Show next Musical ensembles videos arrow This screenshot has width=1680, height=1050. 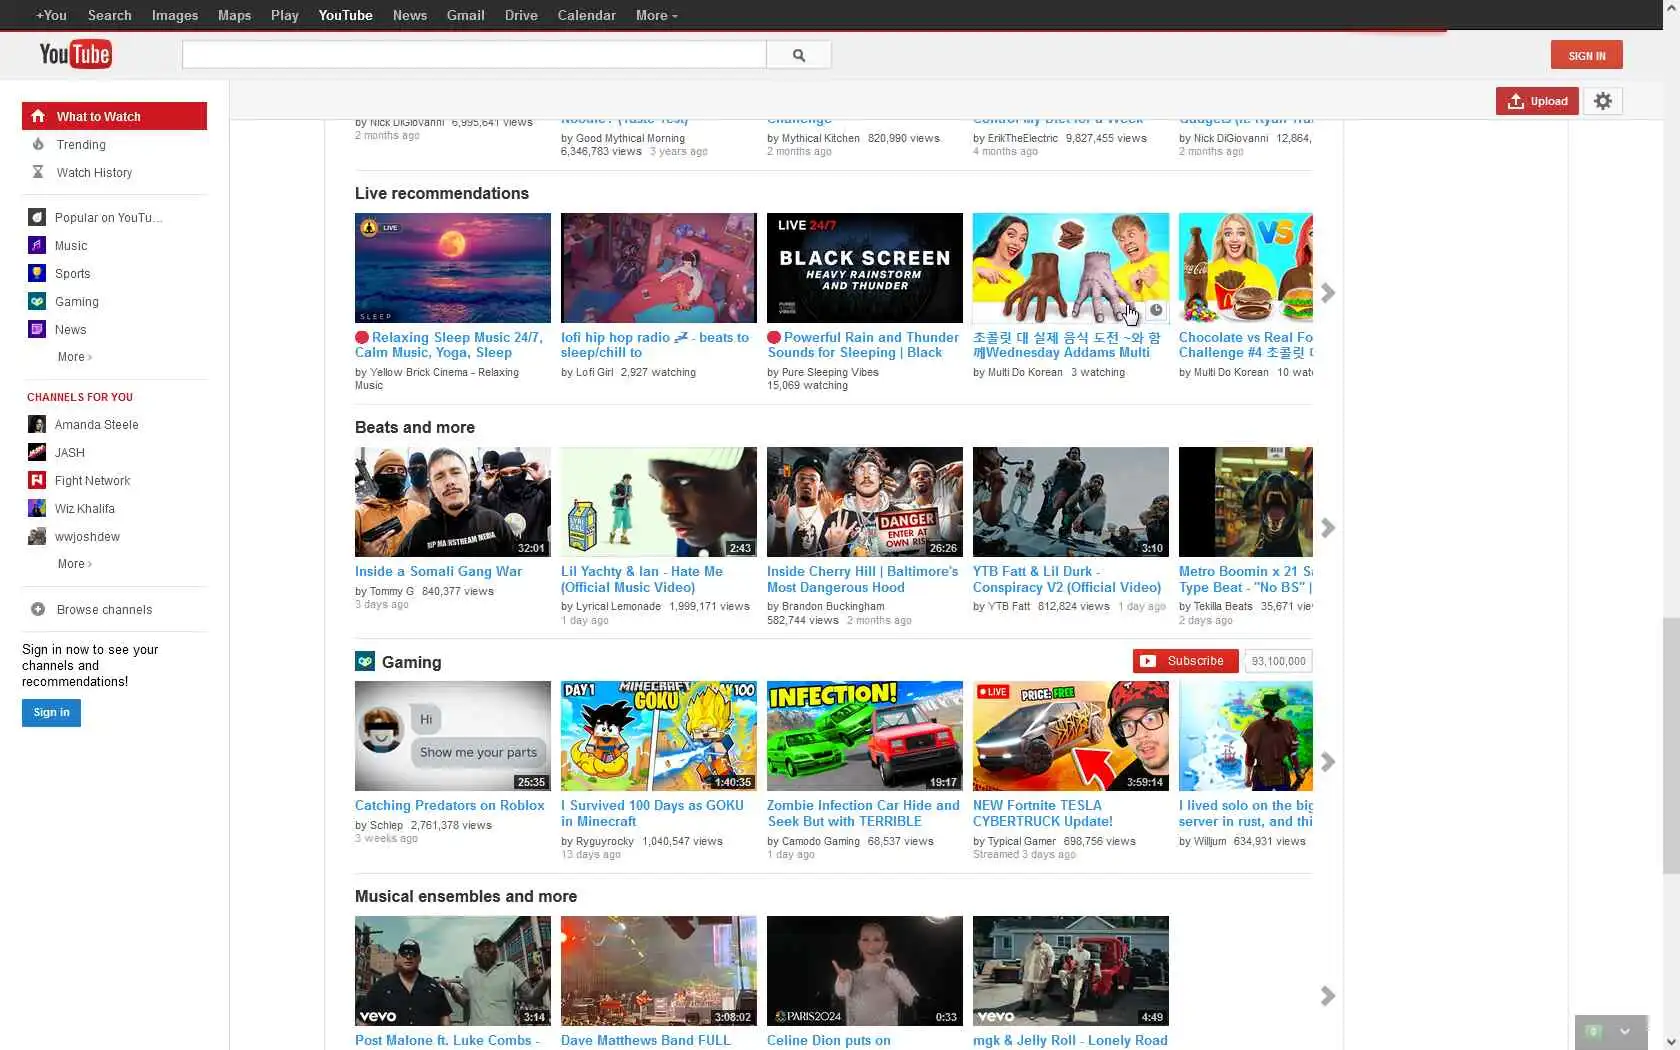click(x=1328, y=996)
